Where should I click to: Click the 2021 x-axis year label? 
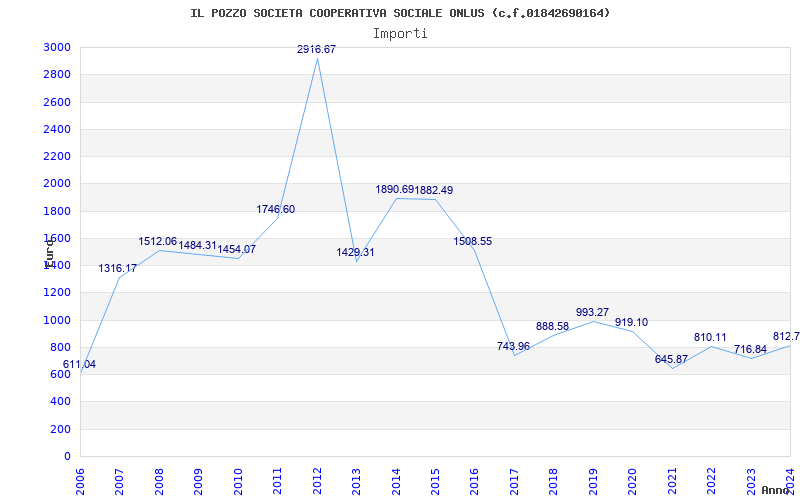tap(672, 482)
